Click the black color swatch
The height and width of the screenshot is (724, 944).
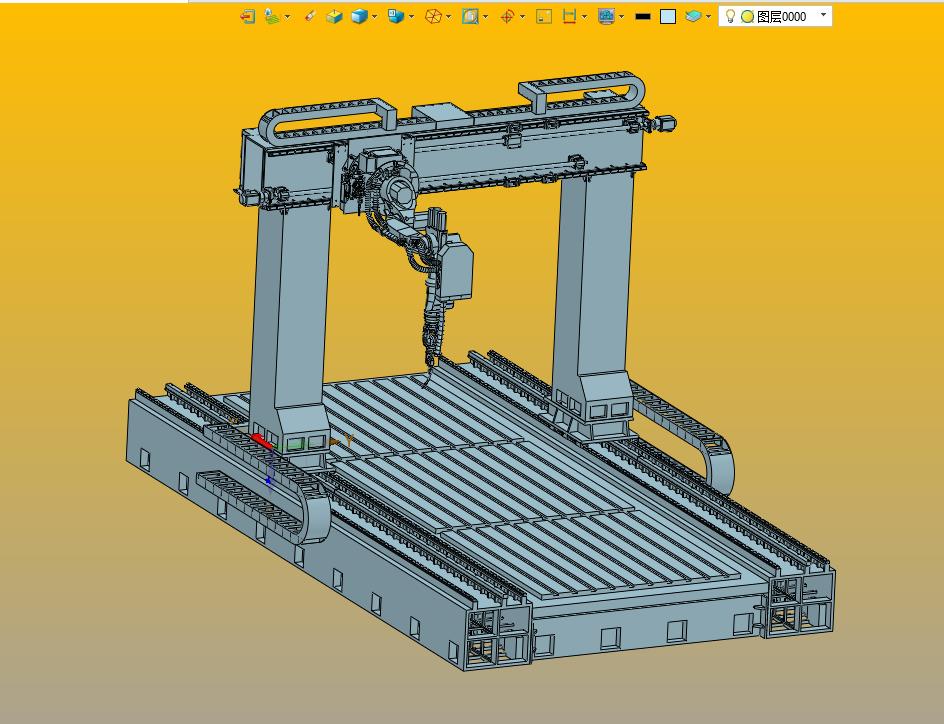(643, 17)
